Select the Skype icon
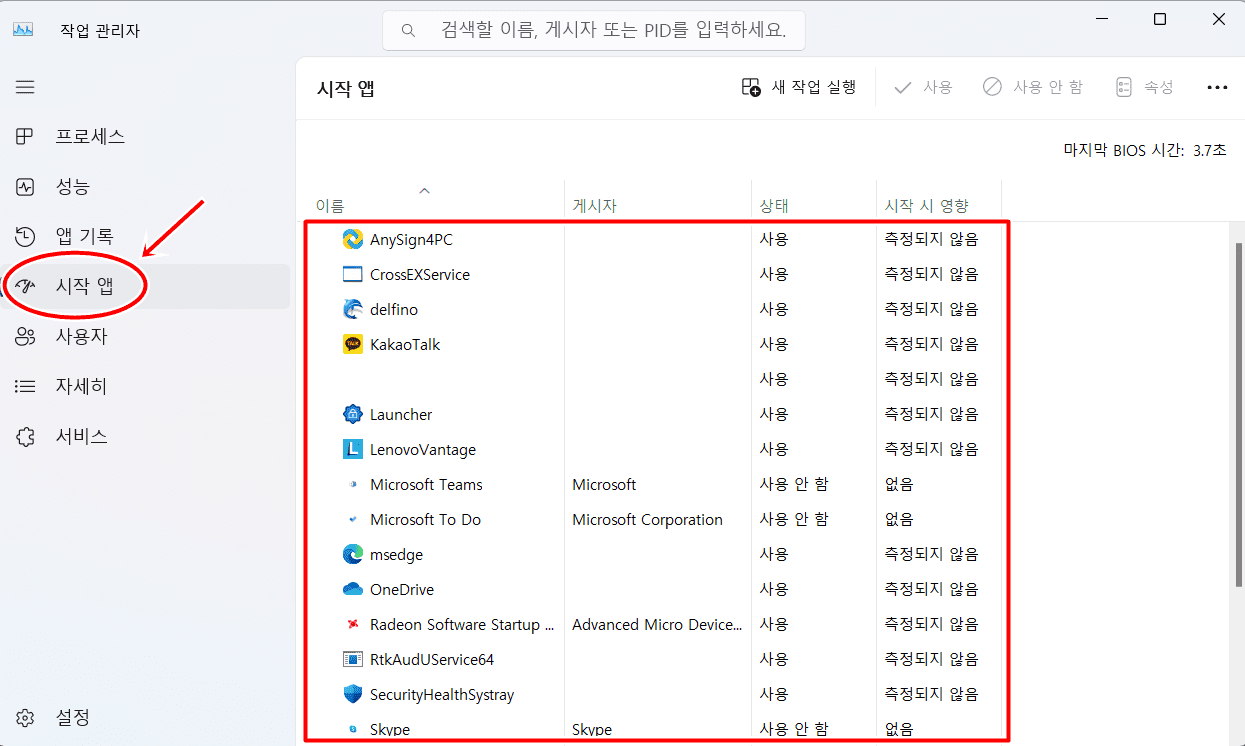Screen dimensions: 1245x746 352,729
